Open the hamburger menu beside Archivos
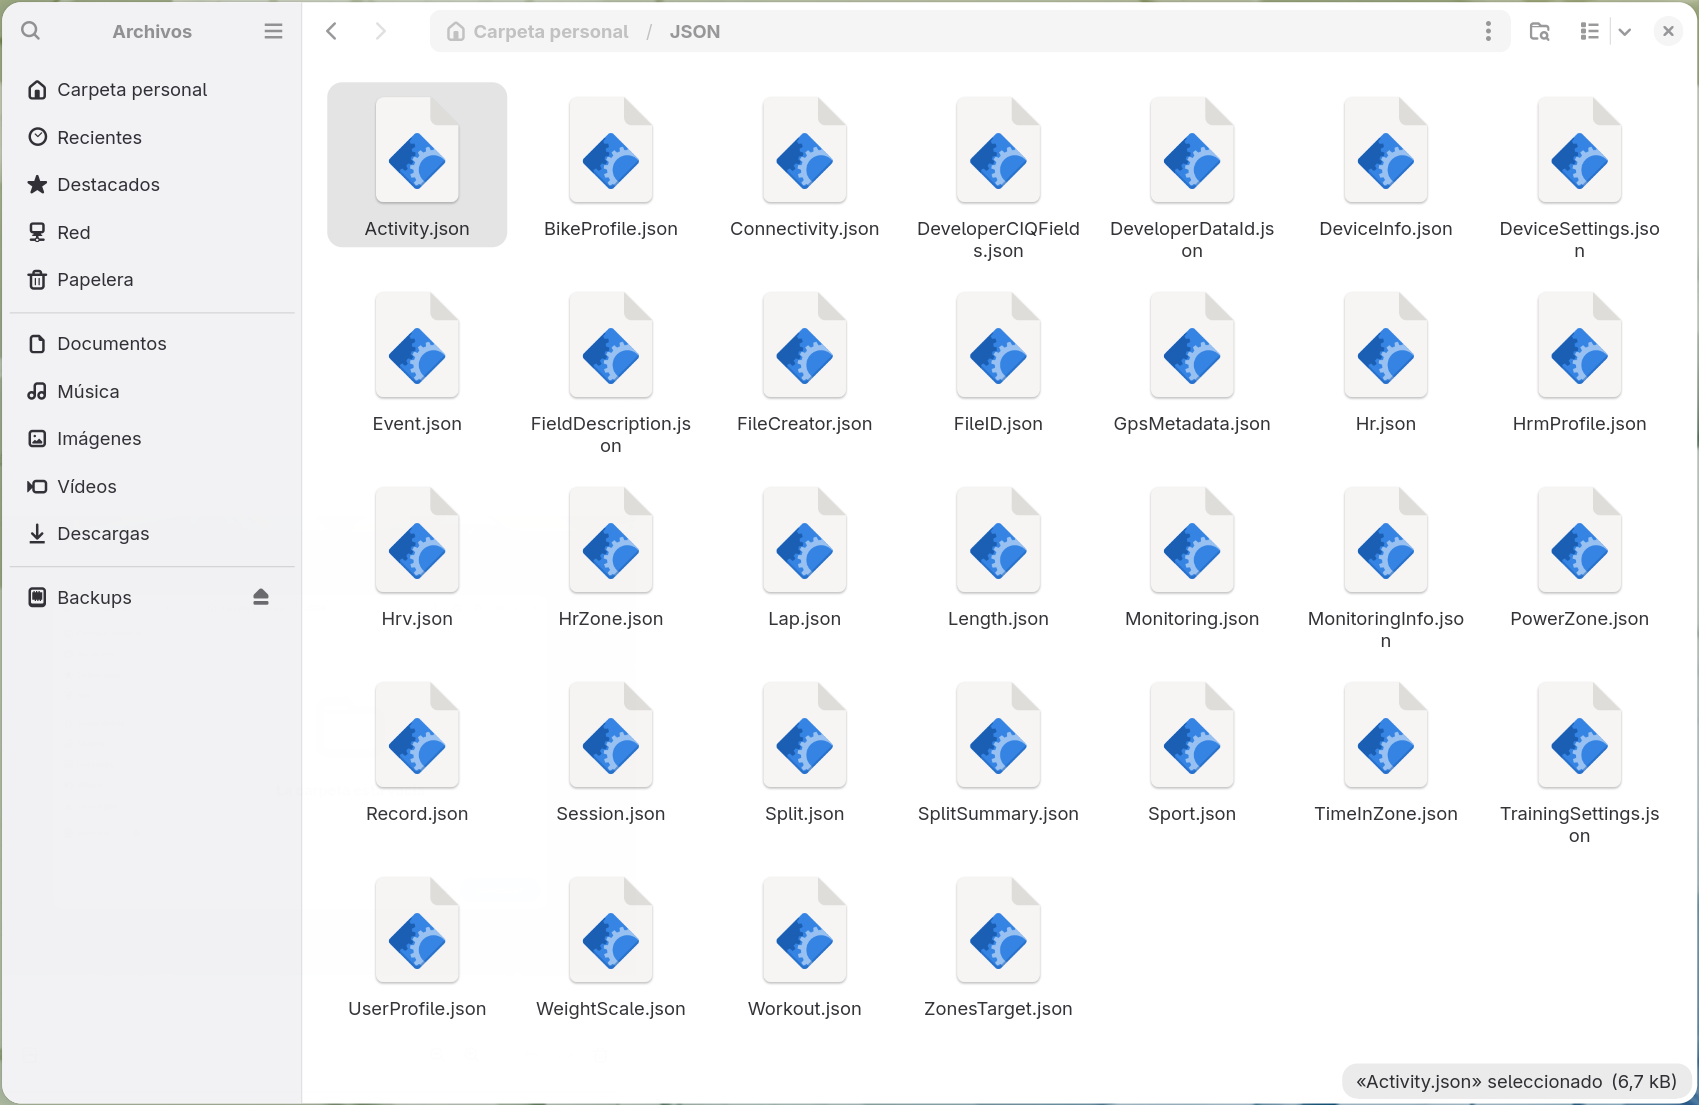This screenshot has width=1699, height=1105. click(273, 31)
